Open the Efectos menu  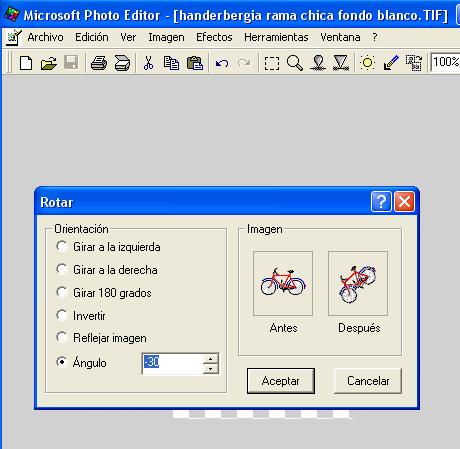pyautogui.click(x=214, y=37)
